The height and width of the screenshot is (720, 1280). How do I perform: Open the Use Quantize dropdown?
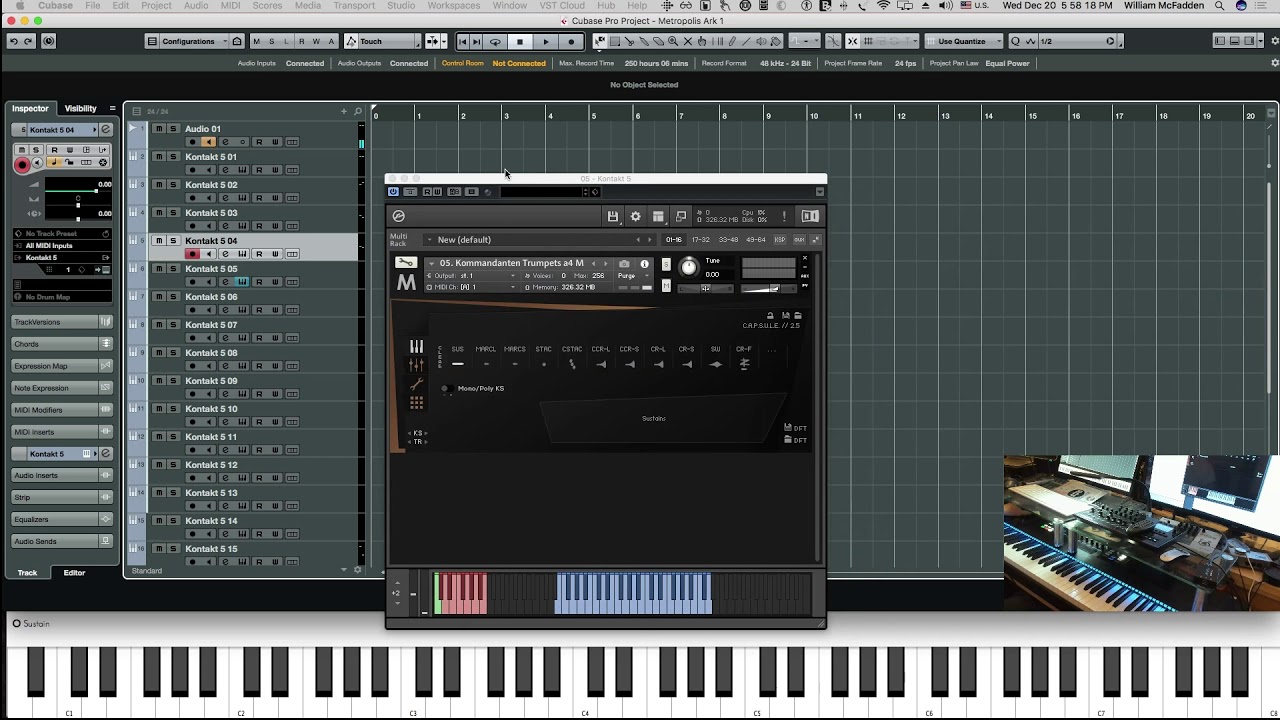[x=964, y=41]
